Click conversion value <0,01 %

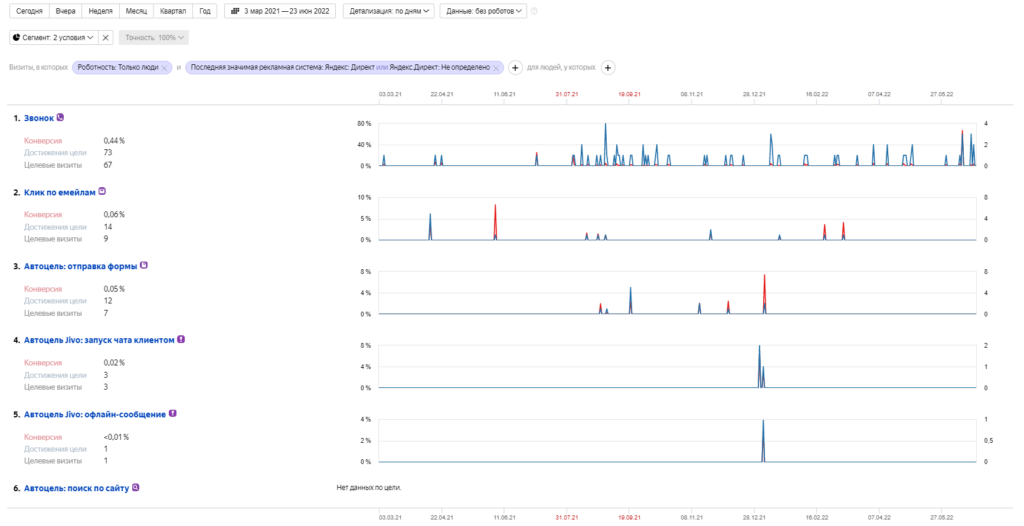pyautogui.click(x=116, y=437)
